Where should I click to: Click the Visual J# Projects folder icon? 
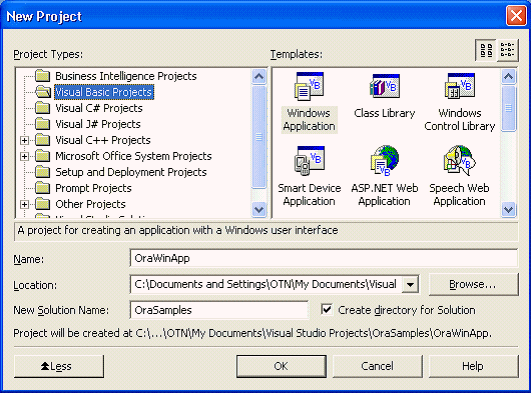tap(43, 124)
